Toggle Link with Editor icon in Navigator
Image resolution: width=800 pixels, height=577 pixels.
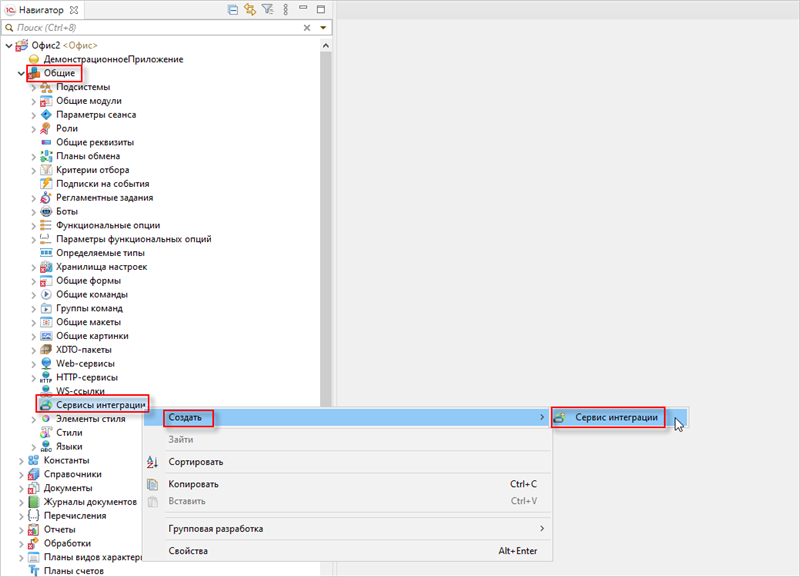click(x=249, y=9)
